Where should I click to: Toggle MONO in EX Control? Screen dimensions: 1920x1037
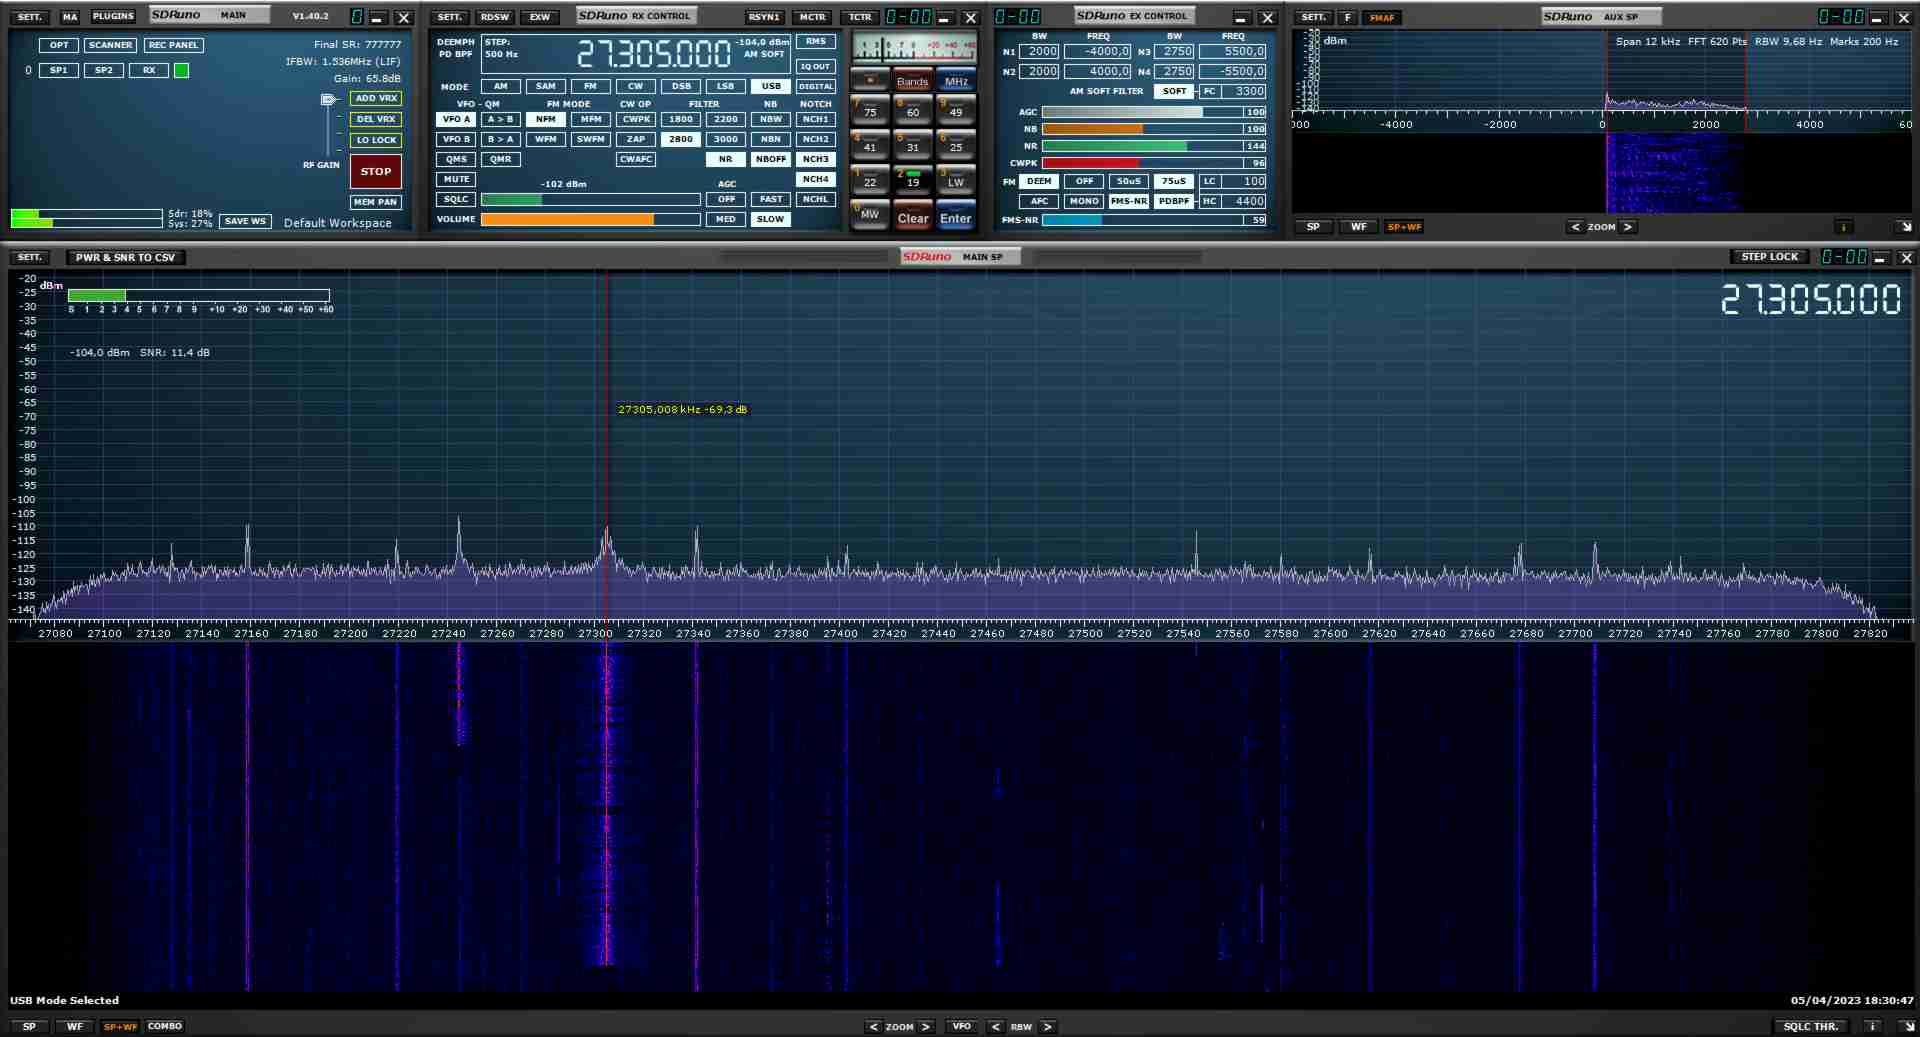click(x=1084, y=201)
